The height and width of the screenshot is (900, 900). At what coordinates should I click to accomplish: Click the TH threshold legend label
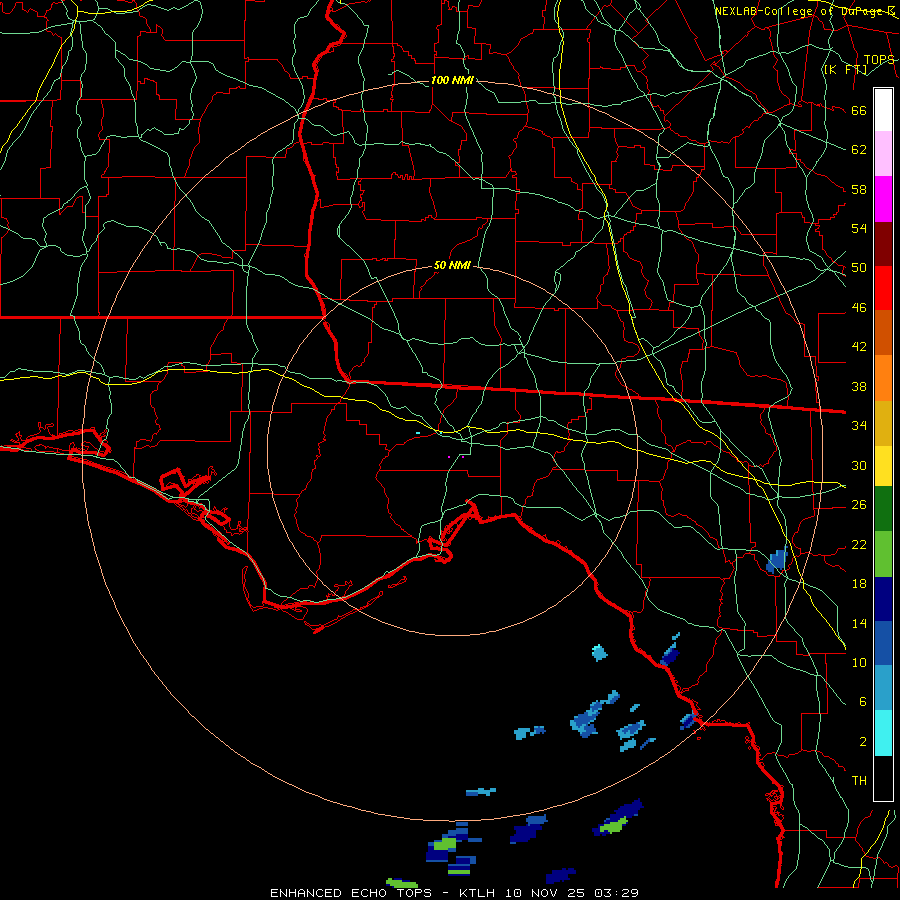859,781
